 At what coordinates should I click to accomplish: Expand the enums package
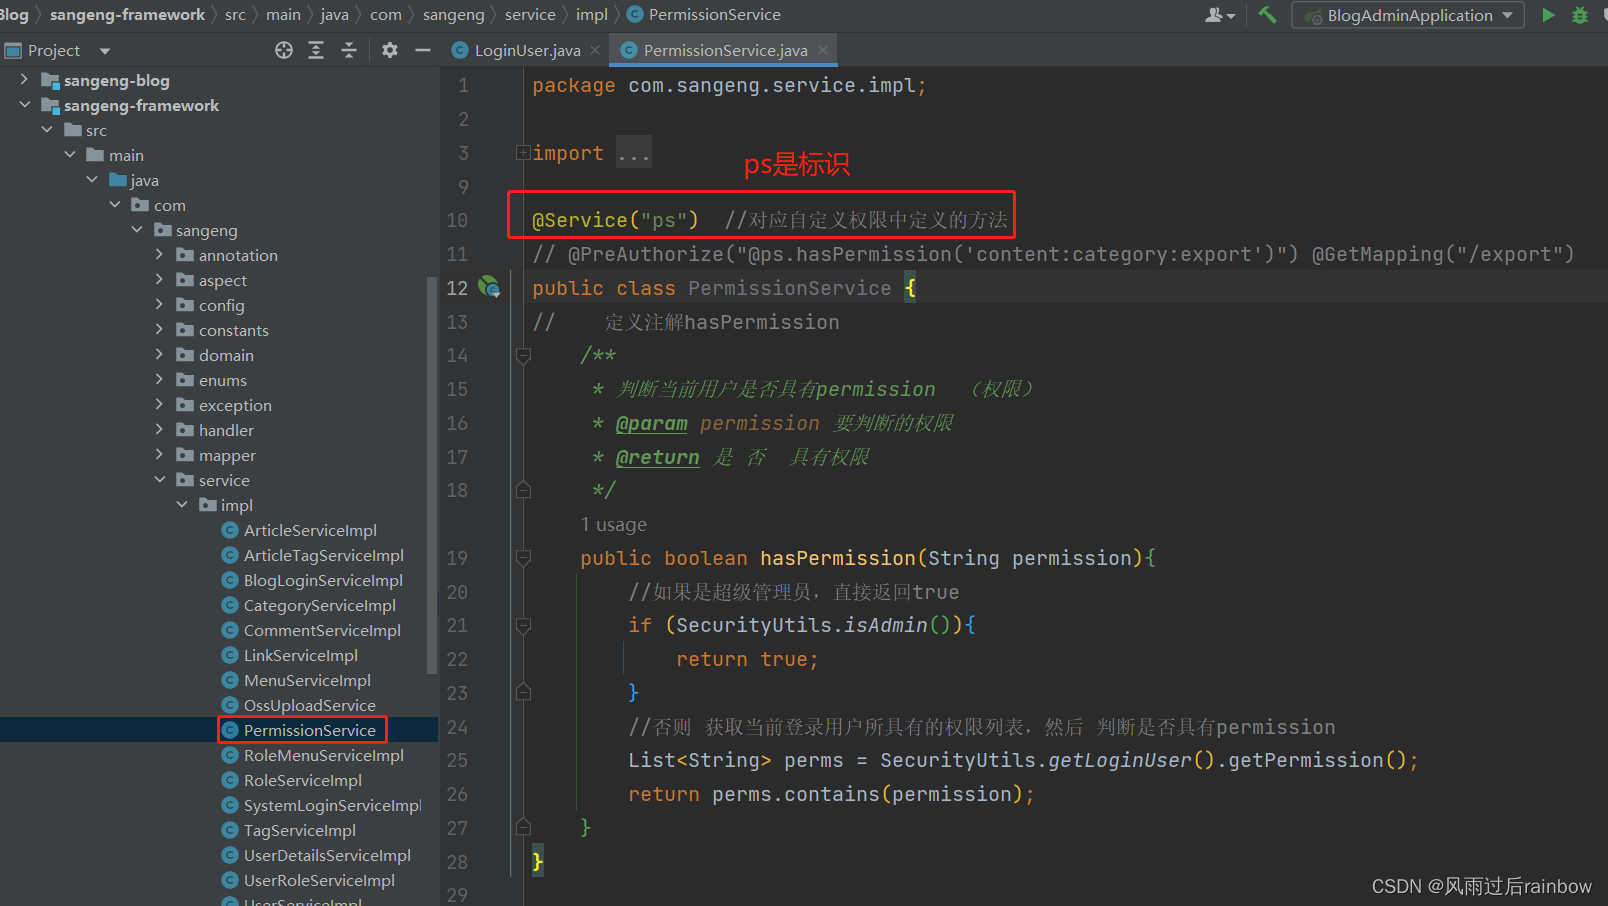159,380
